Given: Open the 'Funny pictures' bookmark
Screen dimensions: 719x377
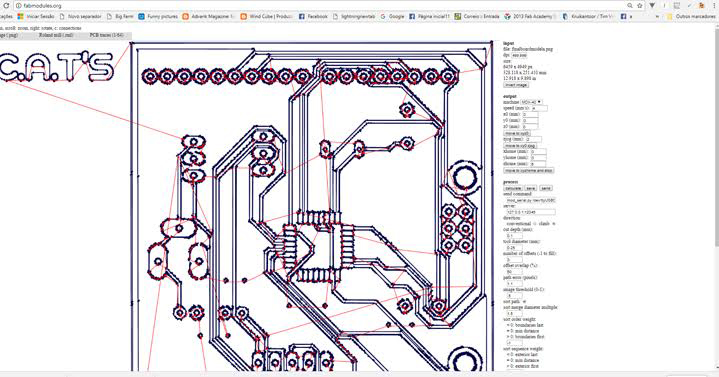Looking at the screenshot, I should (x=158, y=16).
